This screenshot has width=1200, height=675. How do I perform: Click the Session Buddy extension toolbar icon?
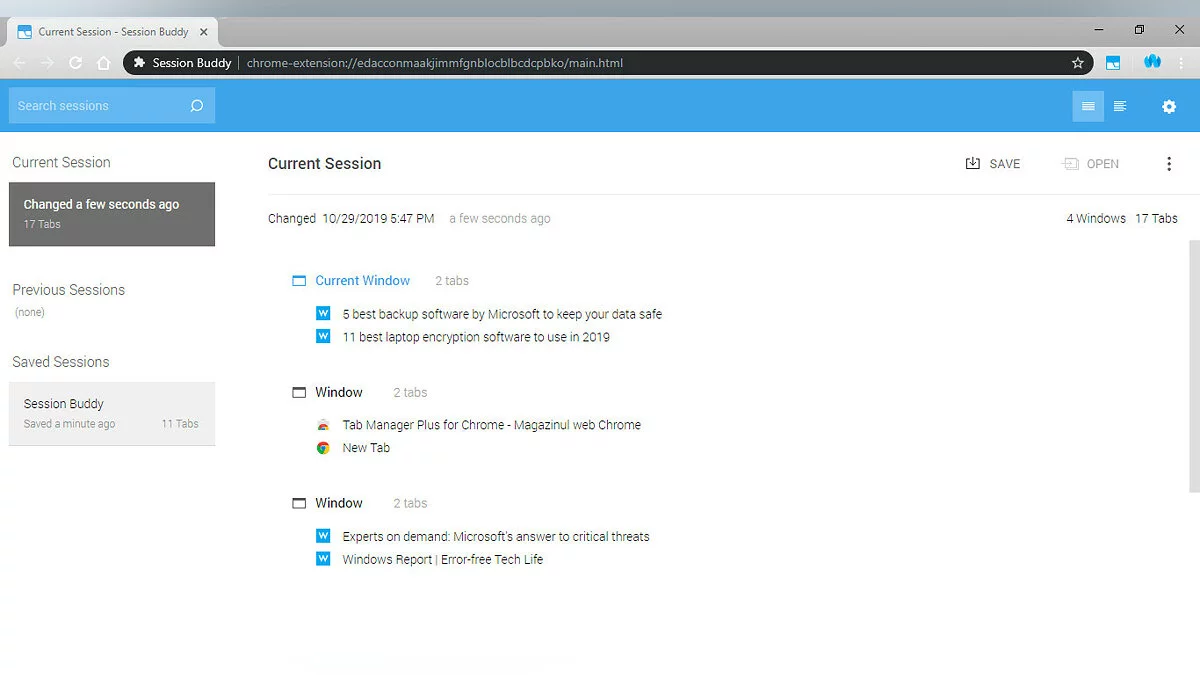tap(1113, 63)
